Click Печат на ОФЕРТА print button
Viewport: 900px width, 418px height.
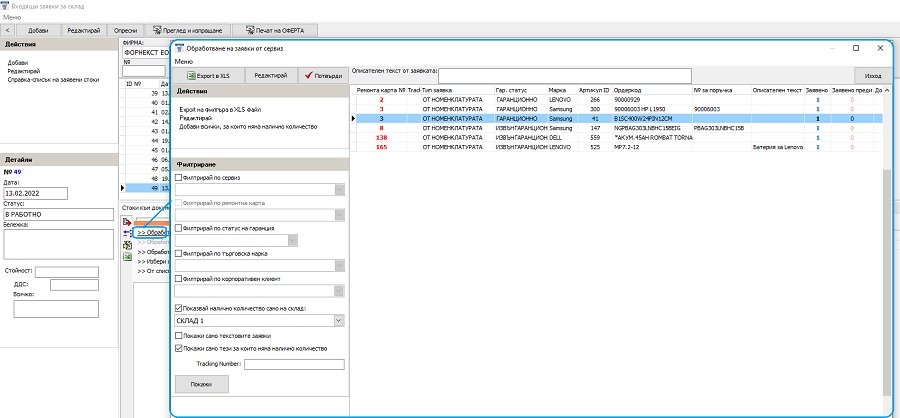click(276, 31)
